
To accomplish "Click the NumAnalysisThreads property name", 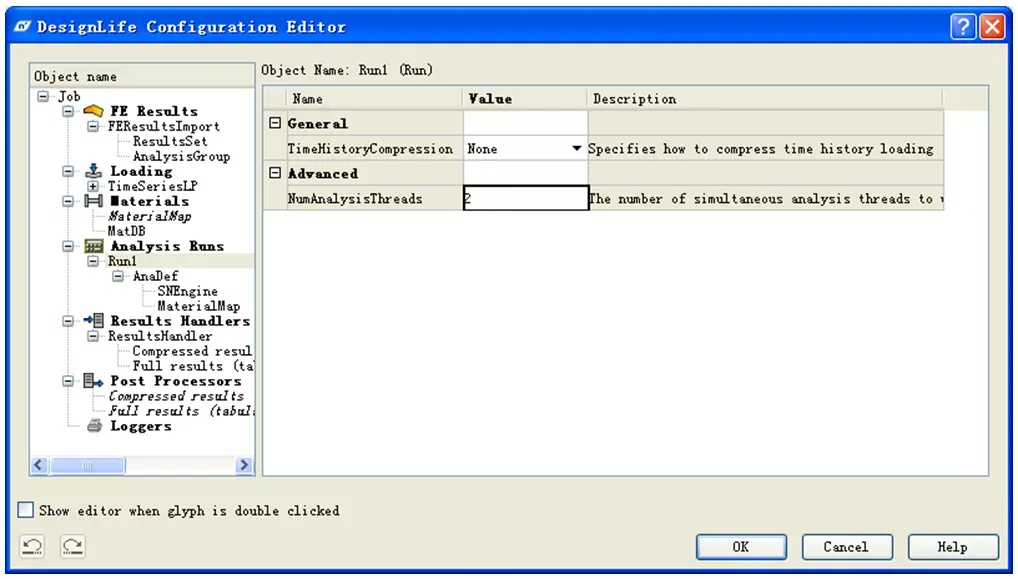I will click(355, 199).
